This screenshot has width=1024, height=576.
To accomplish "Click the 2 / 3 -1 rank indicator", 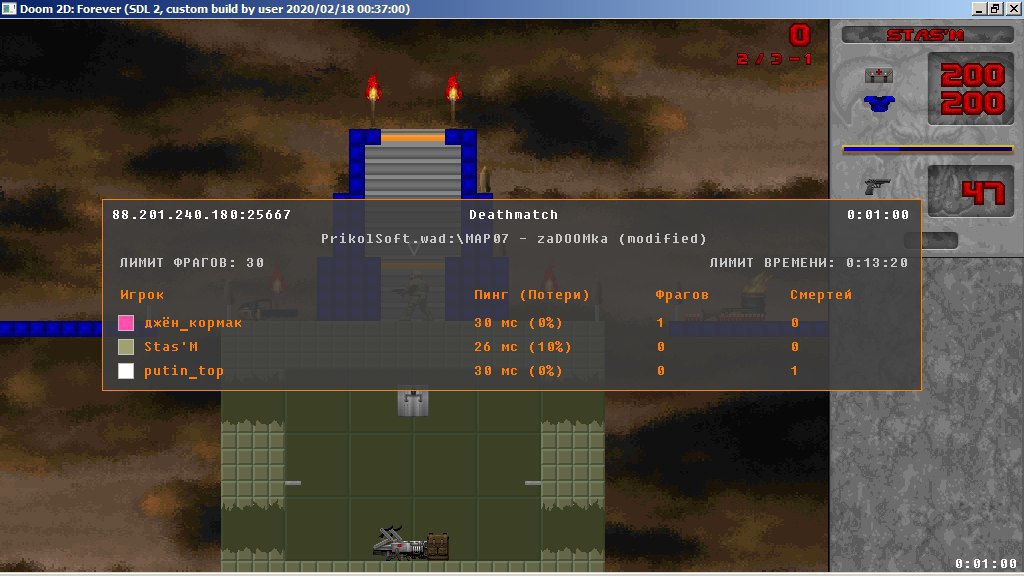I will click(775, 59).
